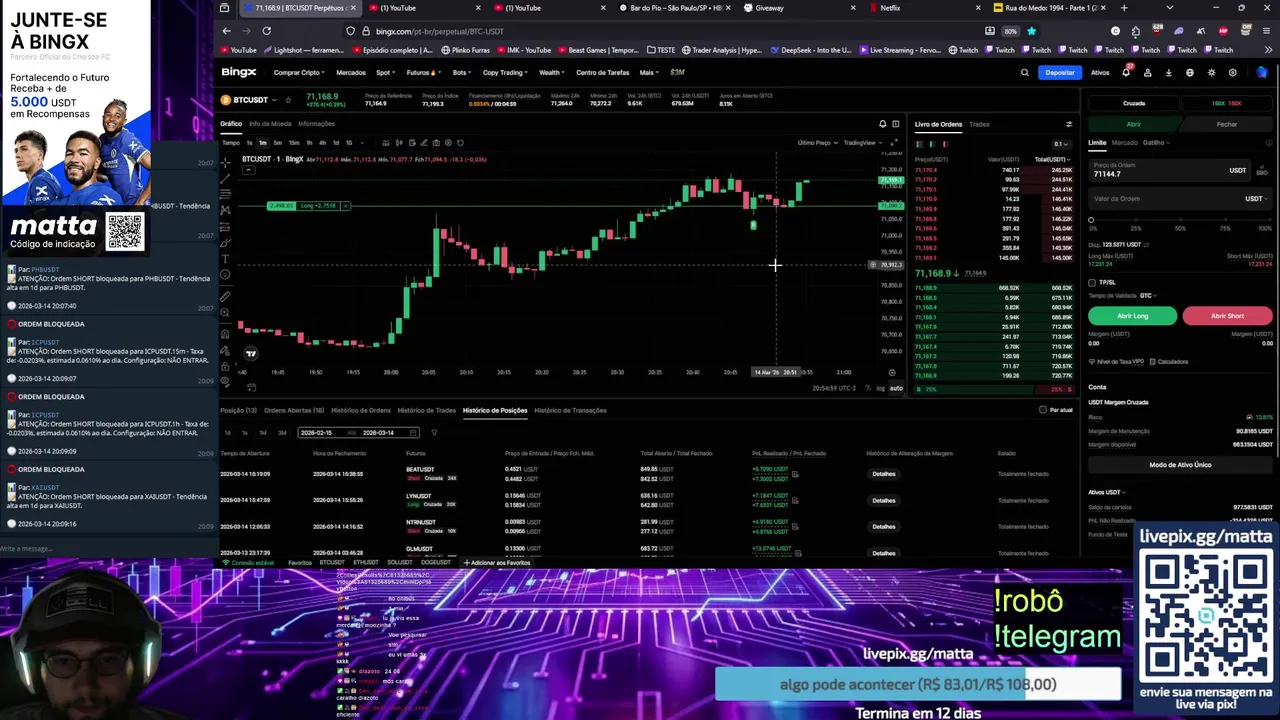The width and height of the screenshot is (1280, 720).
Task: Toggle the Par atual checkbox
Action: (x=1043, y=410)
